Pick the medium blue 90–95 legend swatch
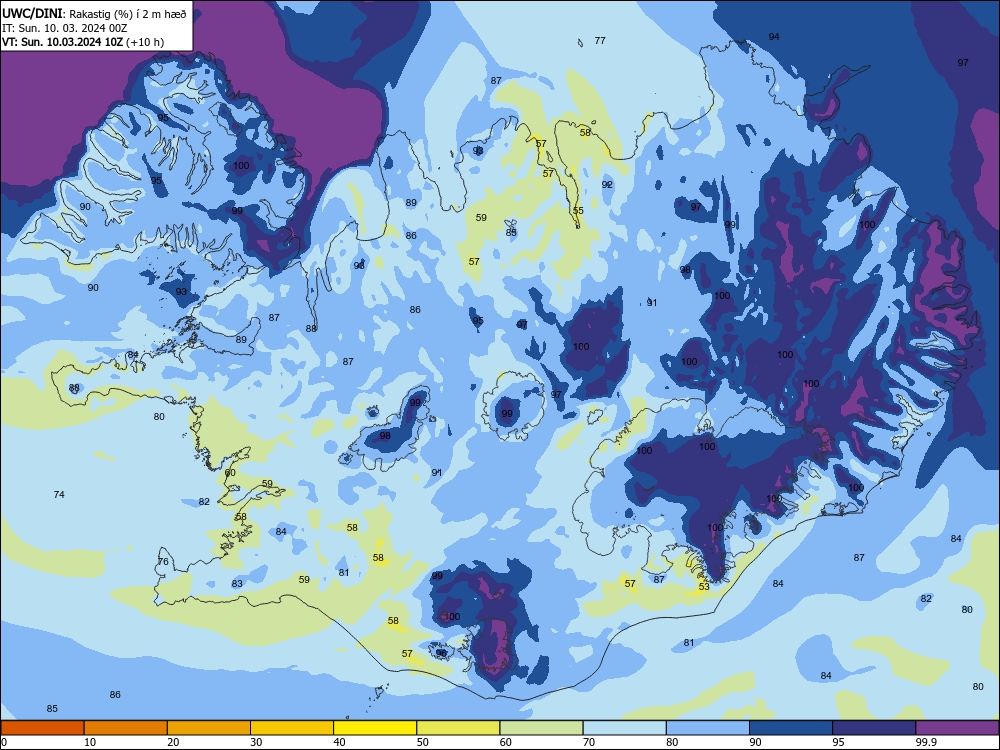Viewport: 1000px width, 750px height. point(791,728)
